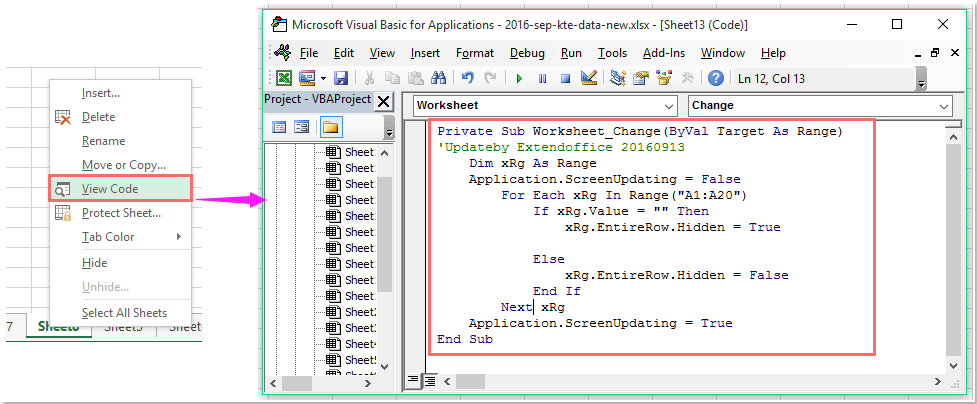This screenshot has height=404, width=977.
Task: Save the VBA project with the floppy disk icon
Action: pos(341,78)
